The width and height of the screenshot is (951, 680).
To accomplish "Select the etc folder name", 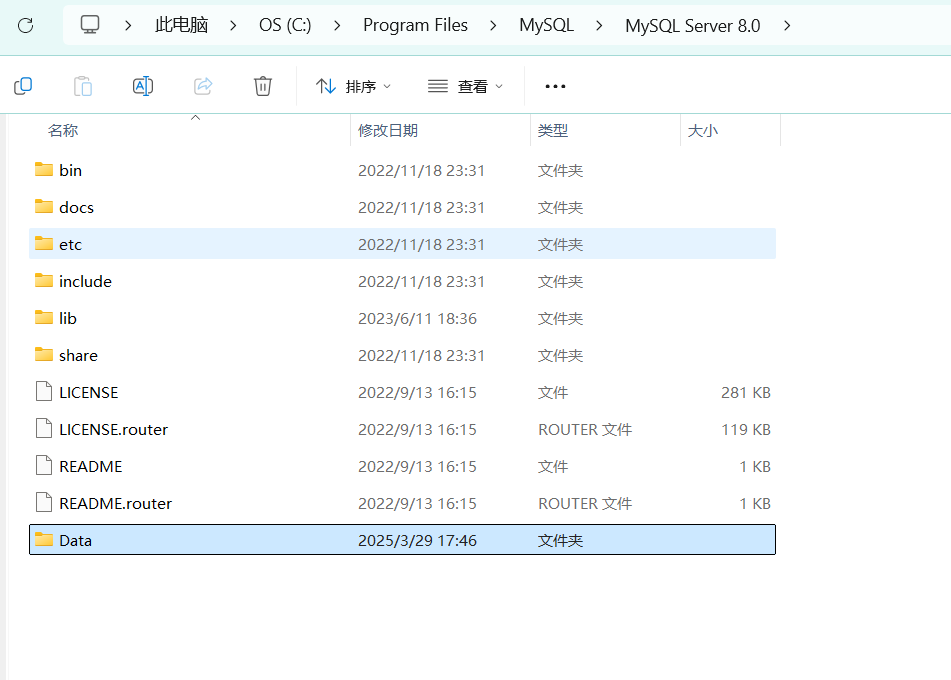I will [x=70, y=244].
